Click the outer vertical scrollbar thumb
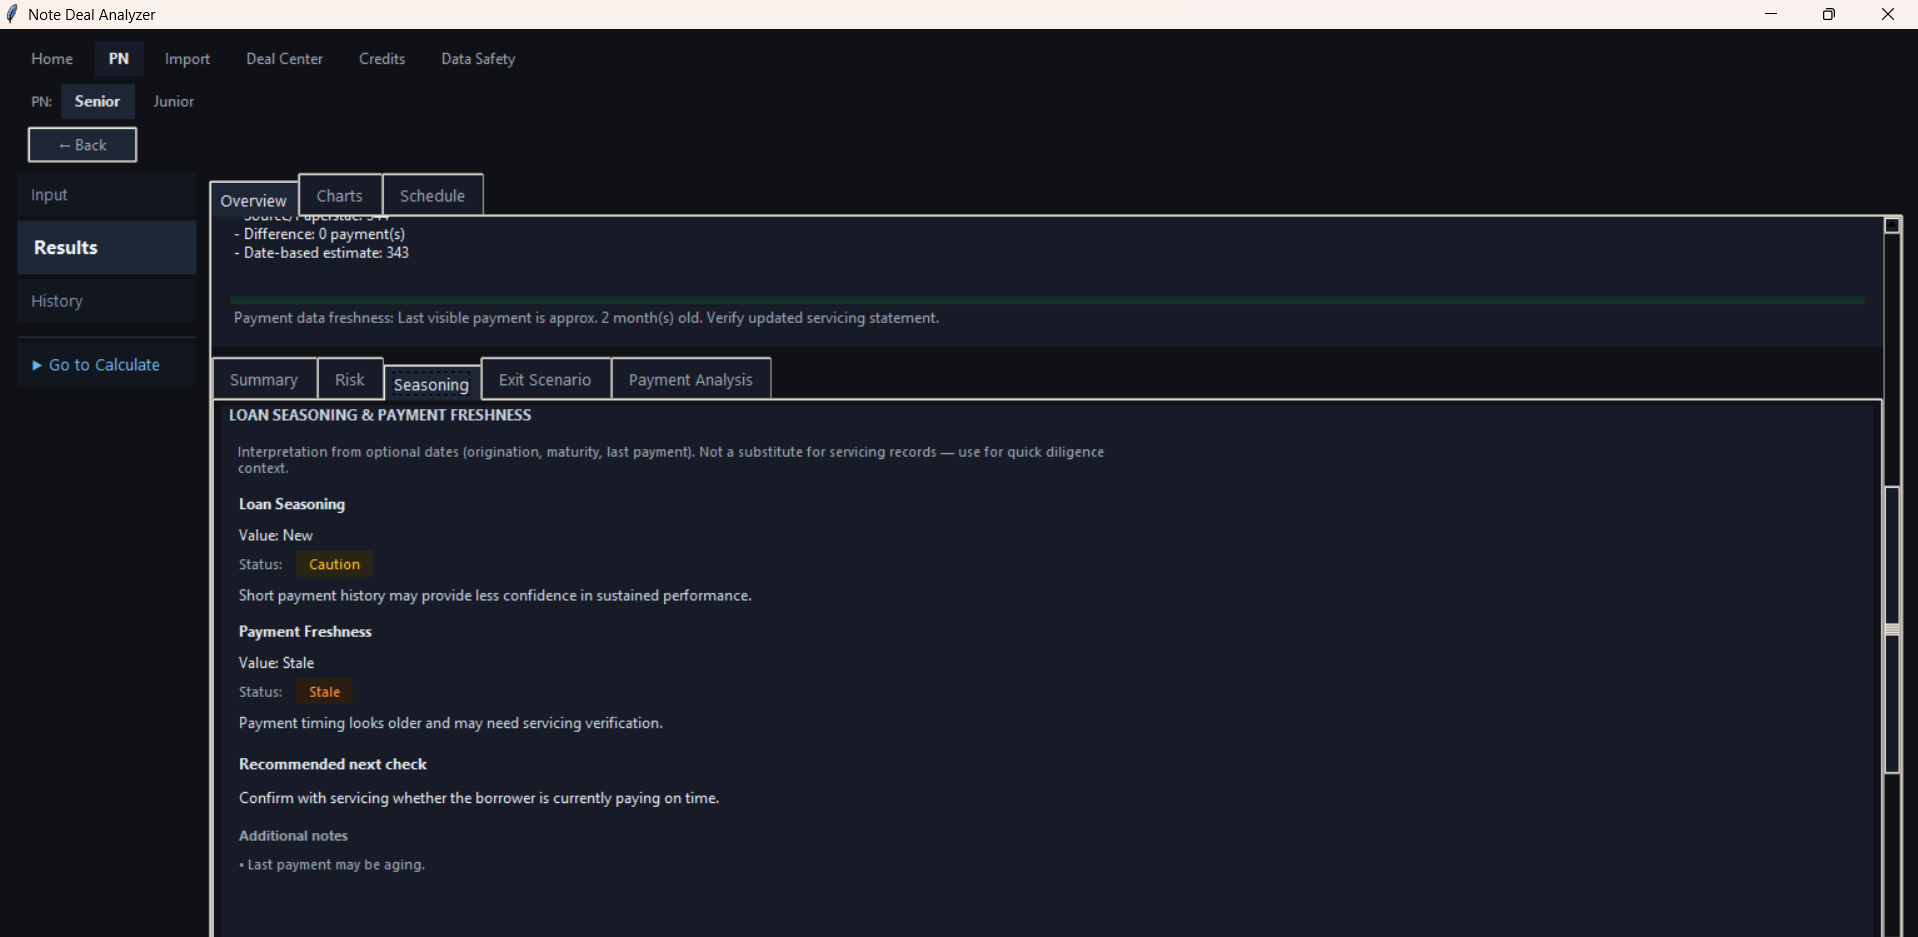 point(1892,630)
